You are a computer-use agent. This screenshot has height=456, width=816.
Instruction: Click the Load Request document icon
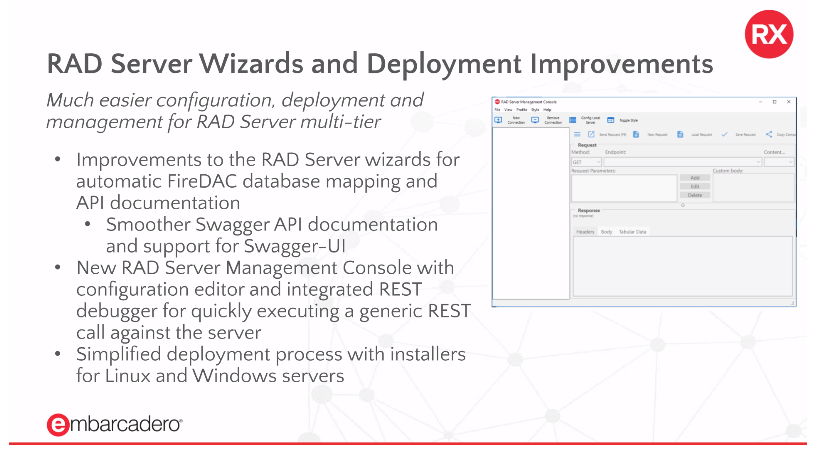(680, 134)
